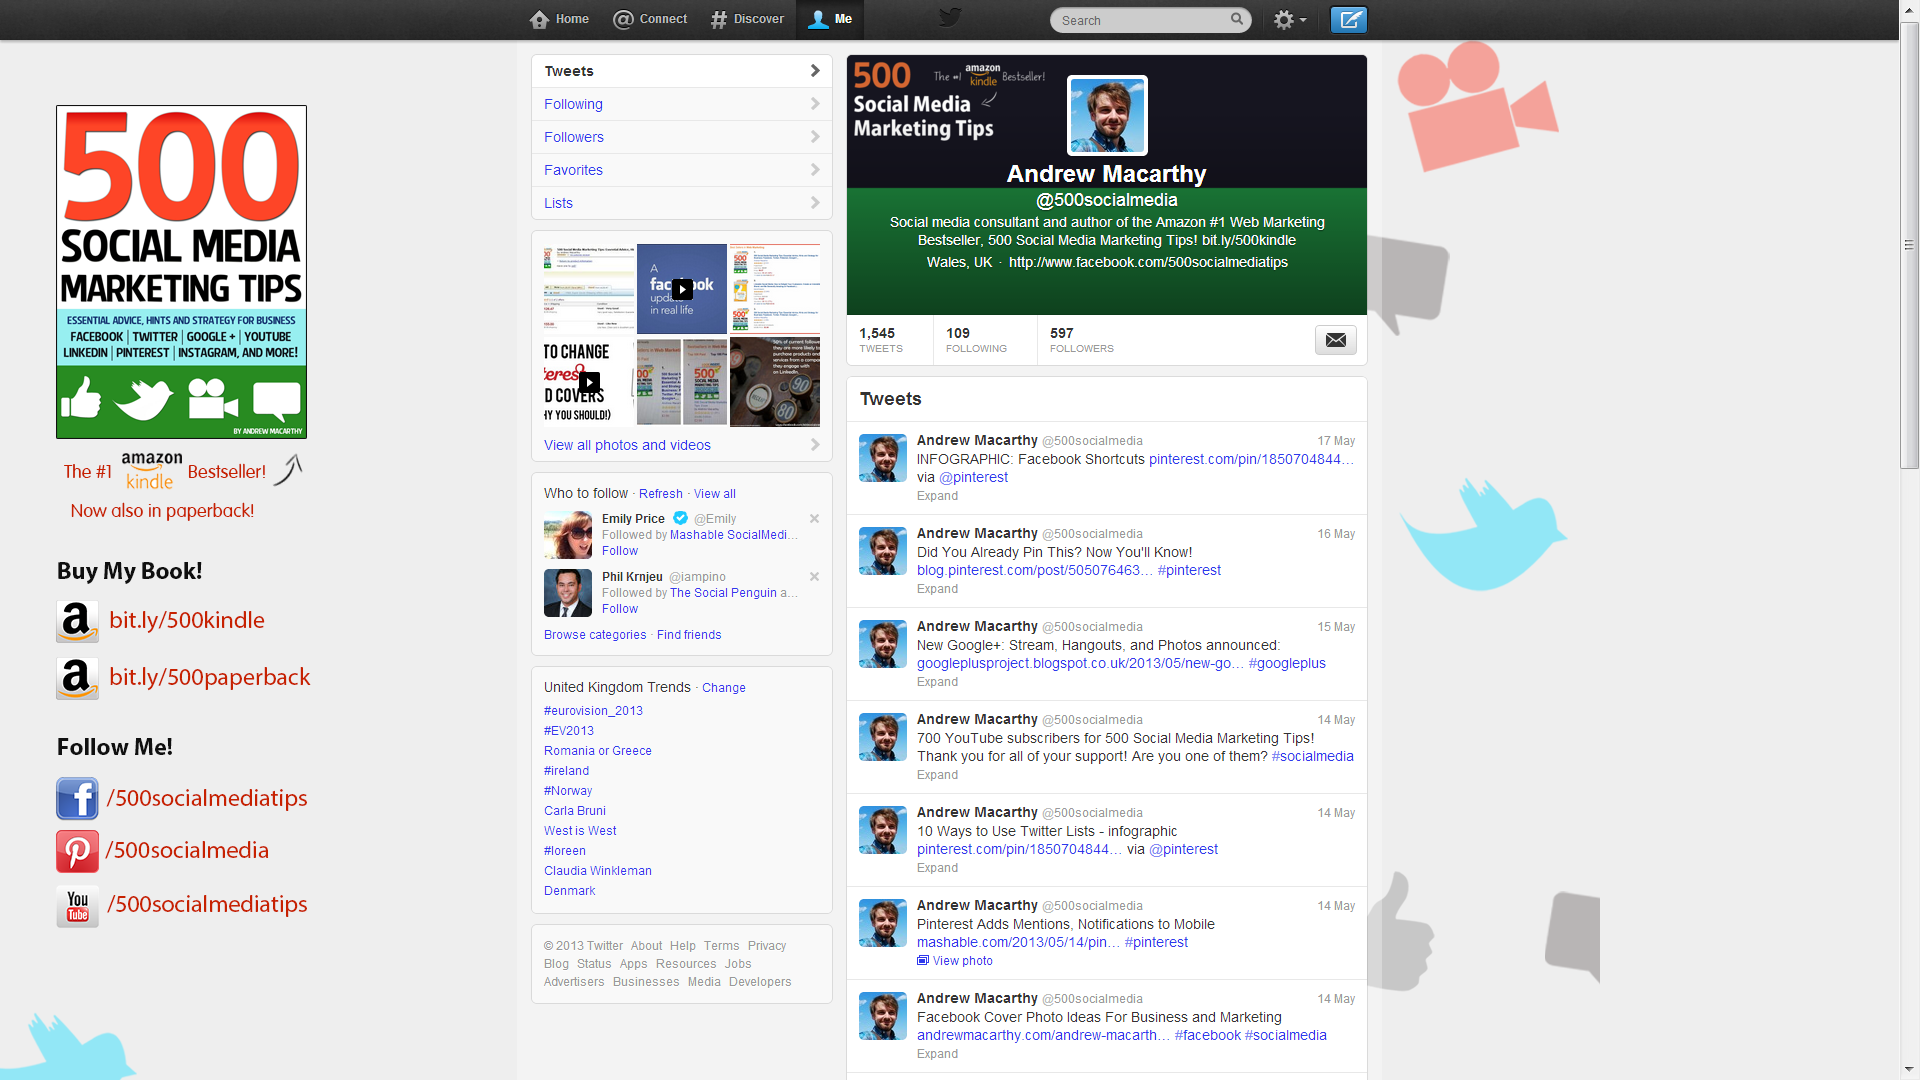Open the Tweets menu row
The height and width of the screenshot is (1080, 1920).
coord(682,71)
